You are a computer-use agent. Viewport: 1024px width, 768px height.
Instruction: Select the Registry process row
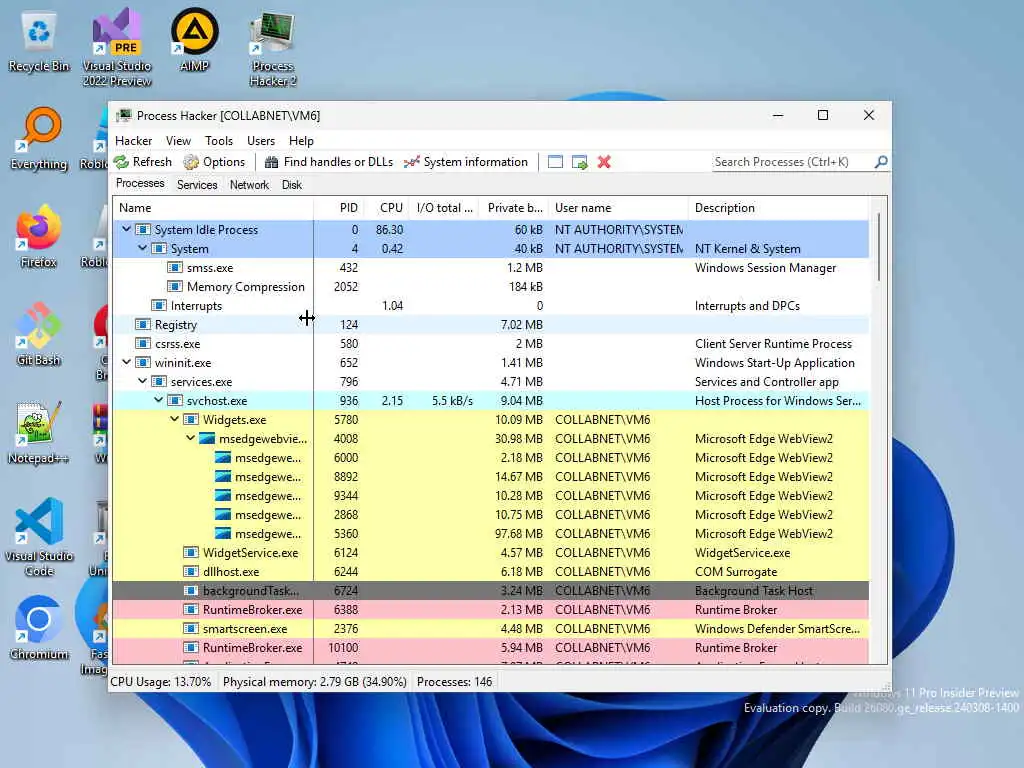pos(490,325)
